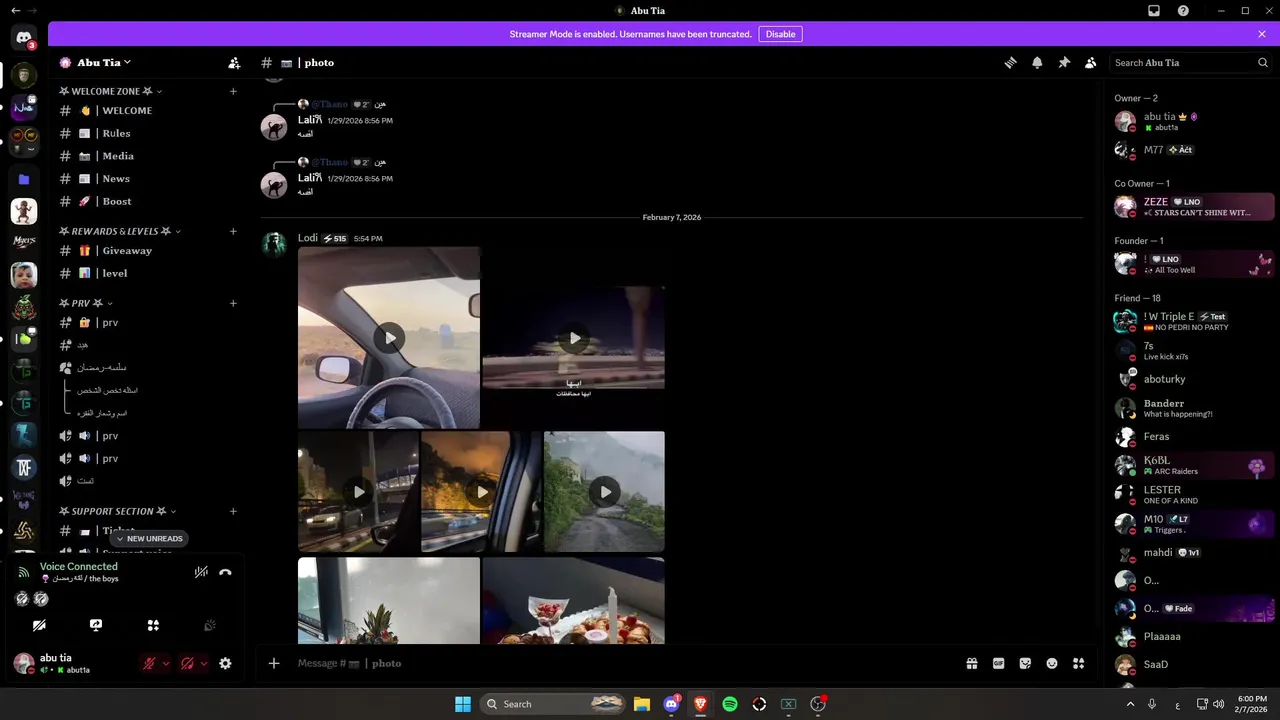Open Discord direct messages home icon
The width and height of the screenshot is (1280, 720).
click(x=24, y=38)
